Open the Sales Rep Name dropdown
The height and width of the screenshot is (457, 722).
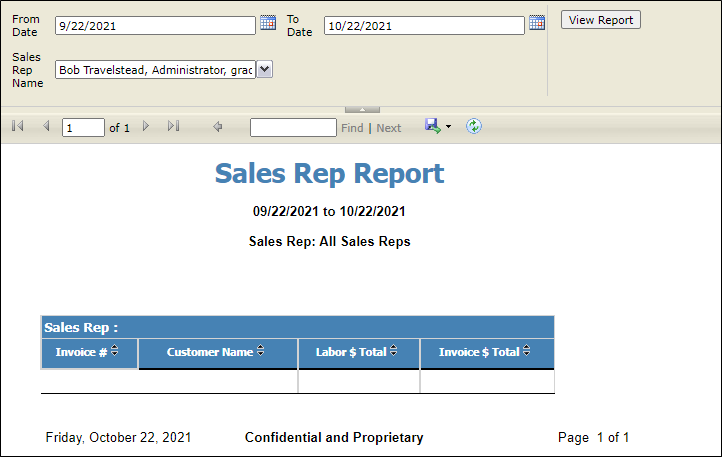tap(264, 69)
